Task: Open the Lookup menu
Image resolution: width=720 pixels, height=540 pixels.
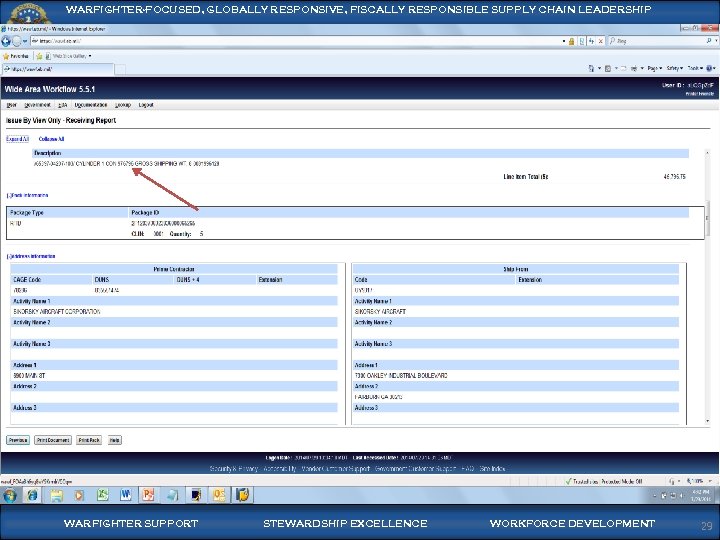Action: point(123,105)
